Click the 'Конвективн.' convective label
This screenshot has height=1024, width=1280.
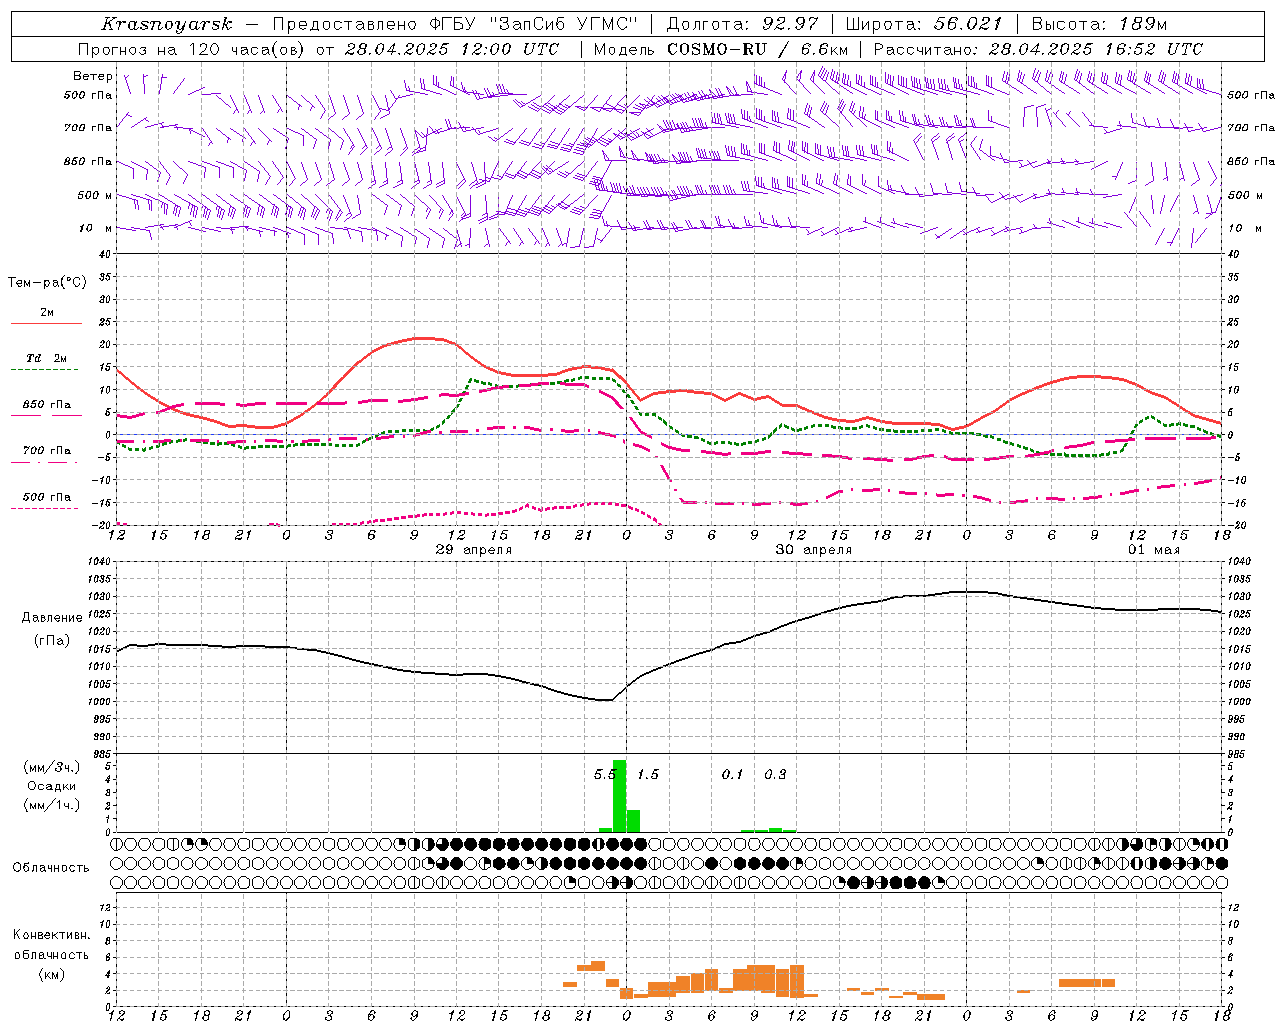tap(52, 935)
